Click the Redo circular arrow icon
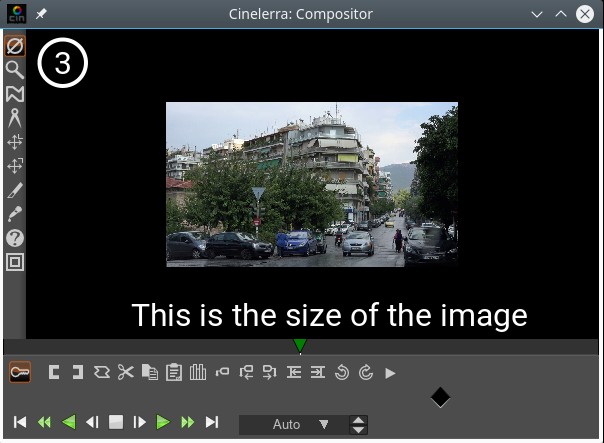Viewport: 604px width, 443px height. click(x=366, y=372)
